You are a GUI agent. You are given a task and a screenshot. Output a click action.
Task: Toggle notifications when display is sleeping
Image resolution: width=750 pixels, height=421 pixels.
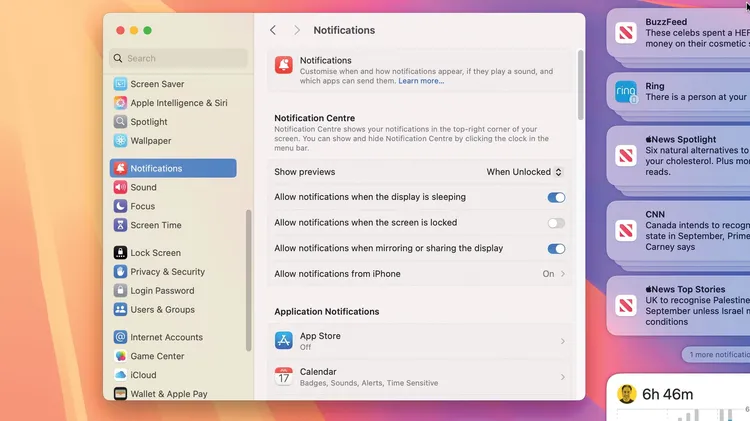point(556,197)
